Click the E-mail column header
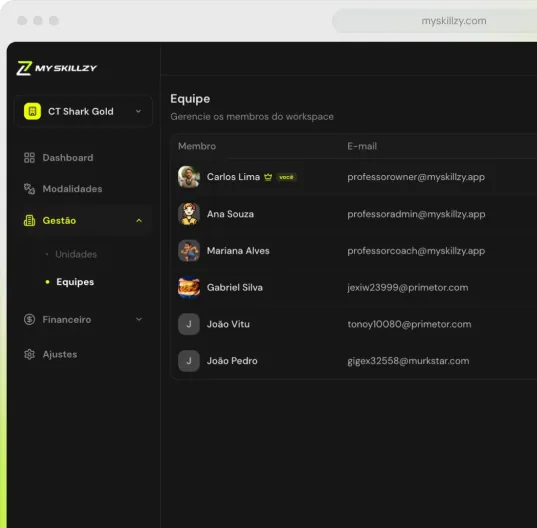The height and width of the screenshot is (528, 537). tap(362, 147)
